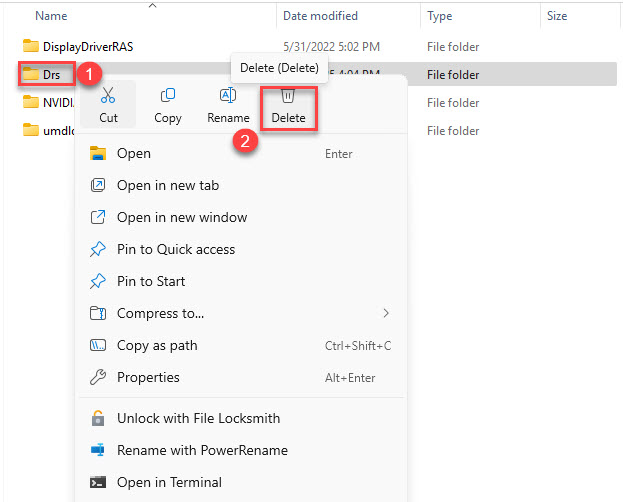Click the Delete trash can icon
Screen dimensions: 623x502
(x=287, y=96)
